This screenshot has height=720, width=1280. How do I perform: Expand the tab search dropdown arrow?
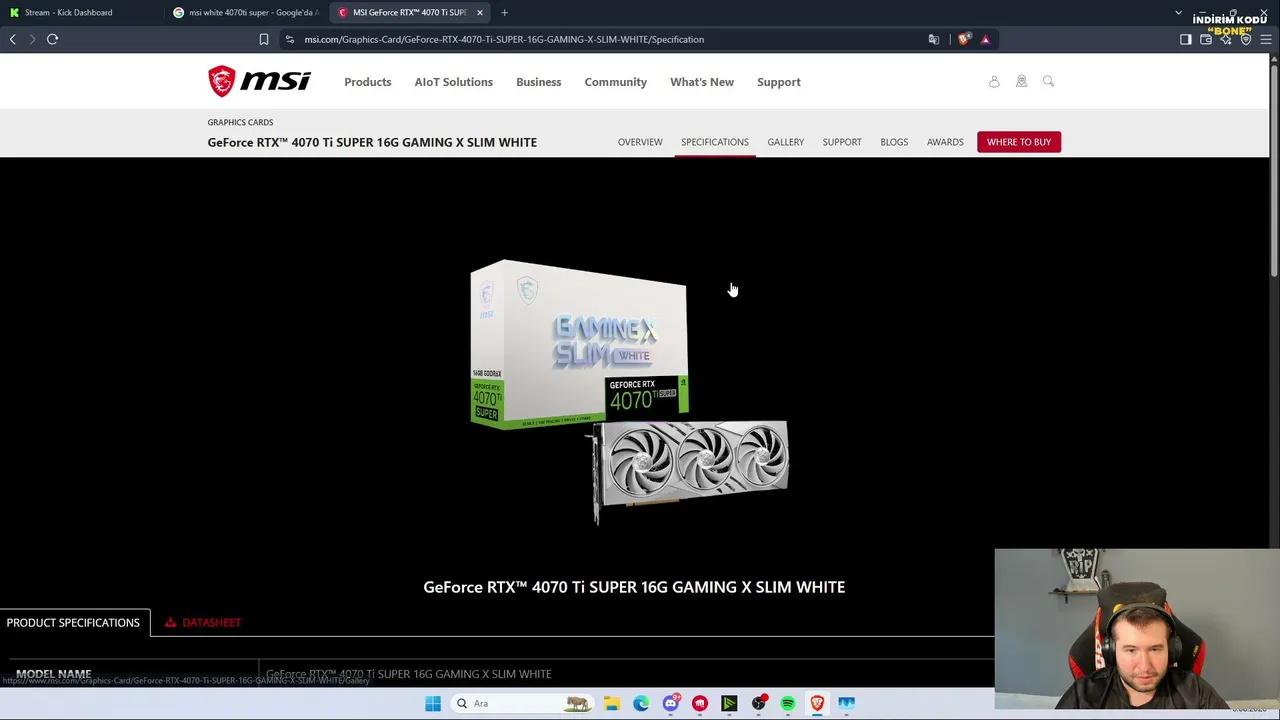coord(1178,12)
